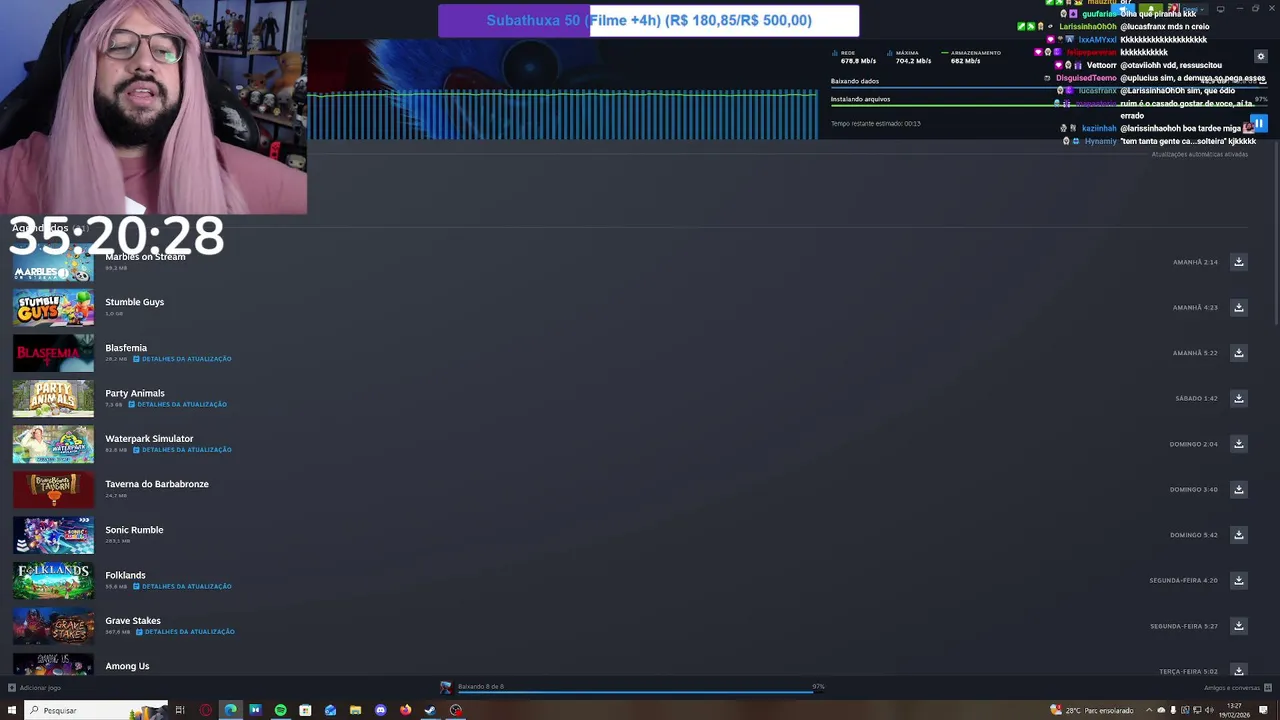1280x720 pixels.
Task: Select Stumble Guys thumbnail
Action: 53,308
